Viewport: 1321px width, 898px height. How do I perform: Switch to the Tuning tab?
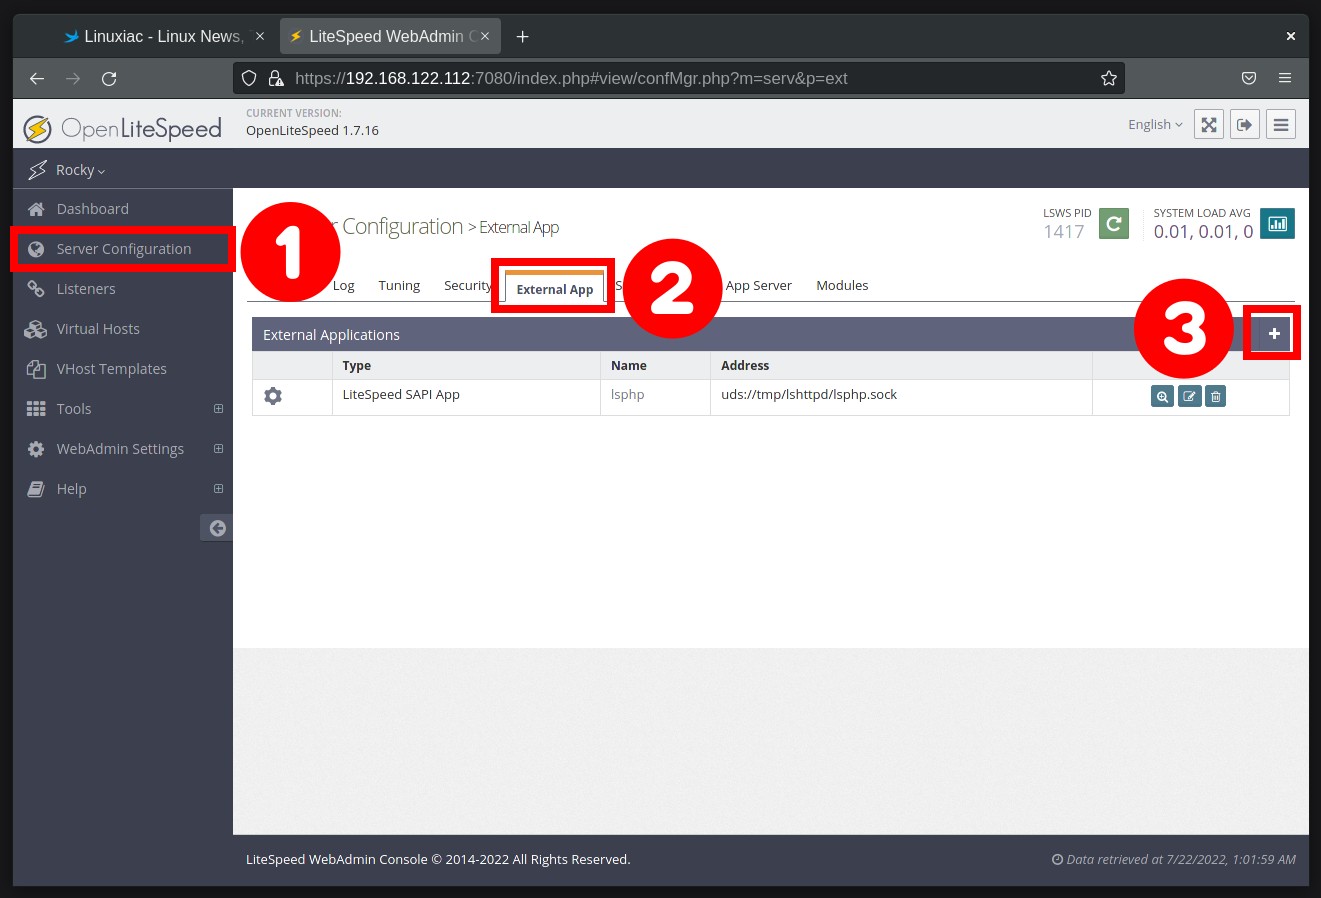(399, 285)
